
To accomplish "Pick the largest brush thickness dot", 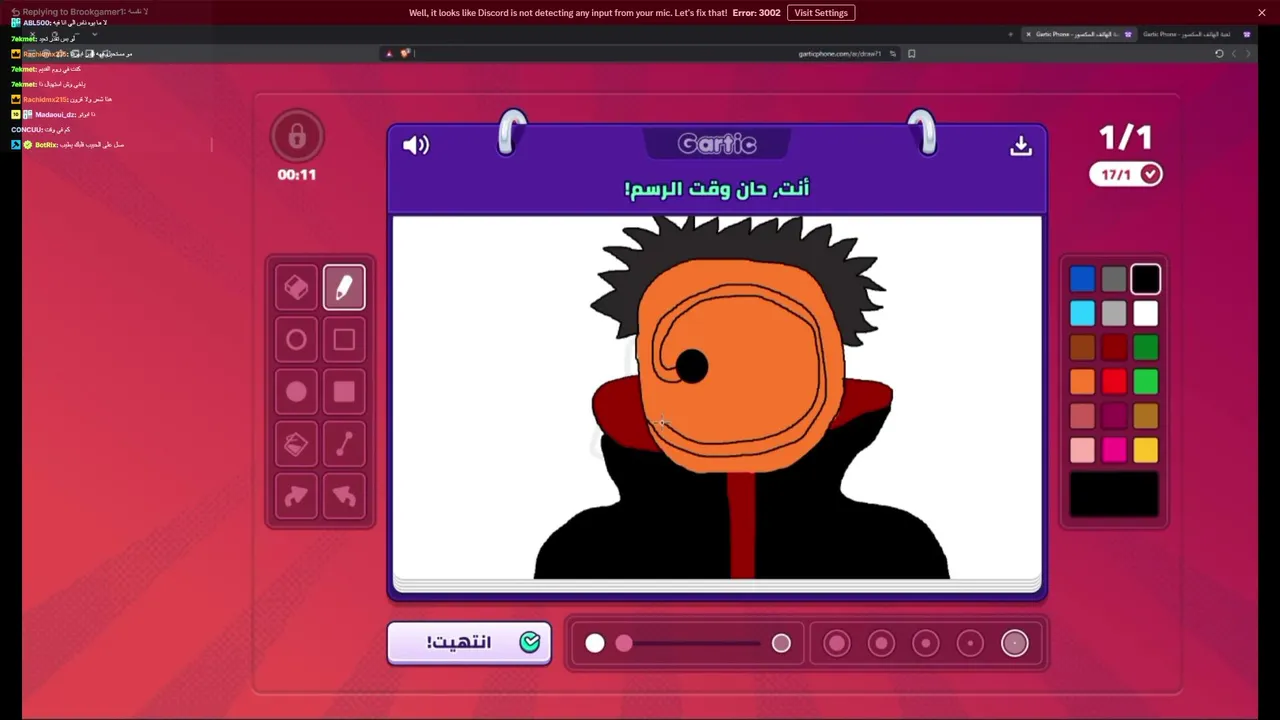I will tap(837, 643).
